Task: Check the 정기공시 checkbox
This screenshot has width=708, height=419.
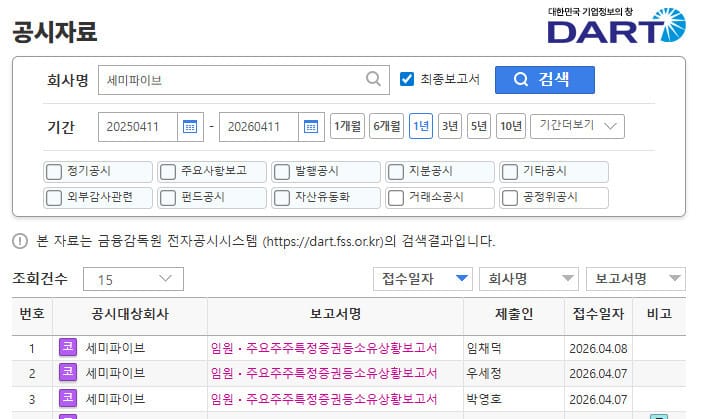Action: tap(54, 171)
